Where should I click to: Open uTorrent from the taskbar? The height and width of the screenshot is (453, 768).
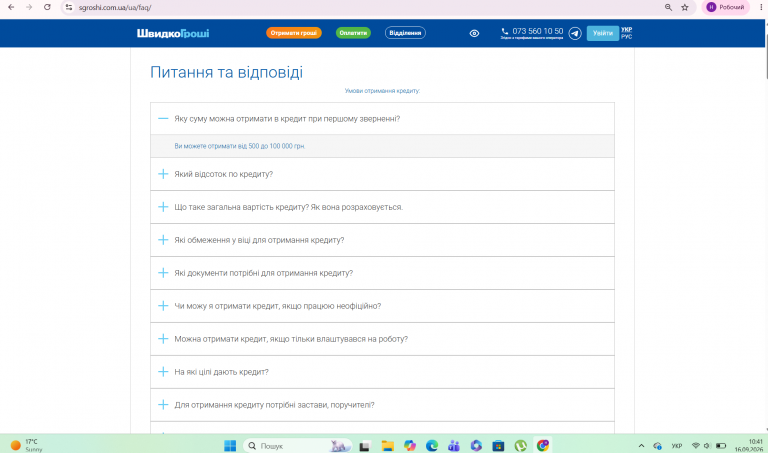[x=521, y=446]
